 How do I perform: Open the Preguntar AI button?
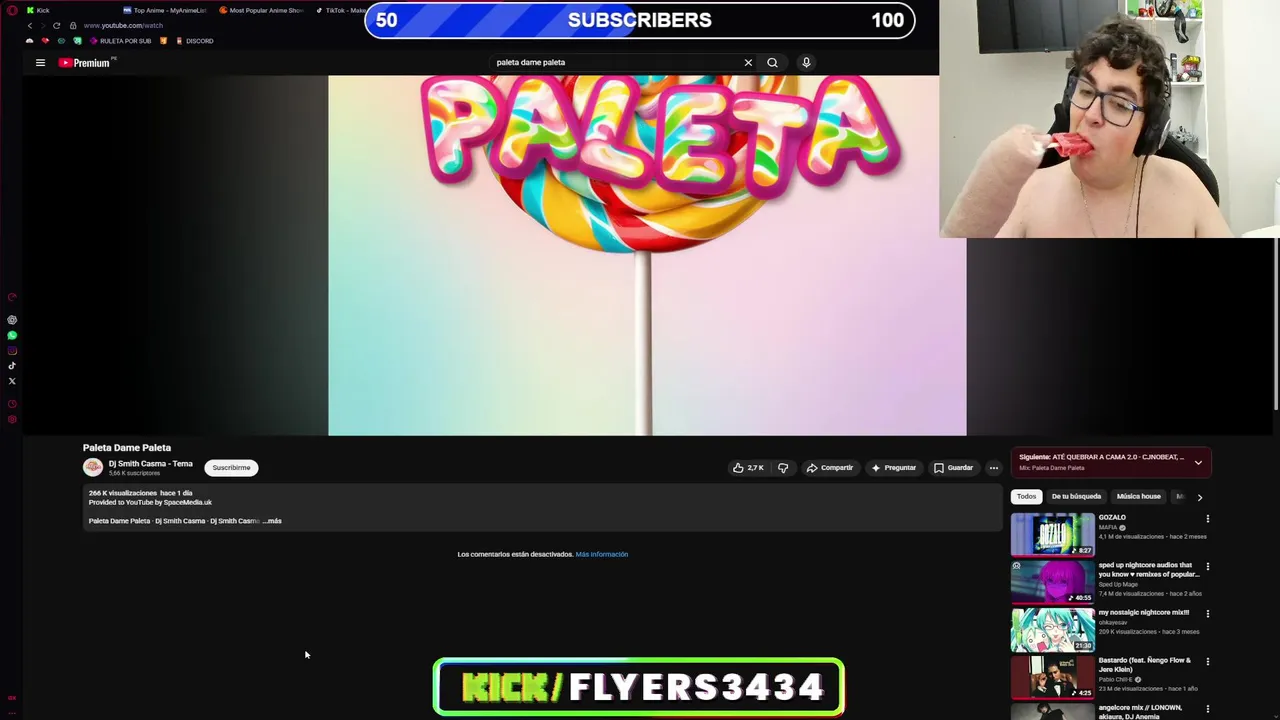(894, 468)
